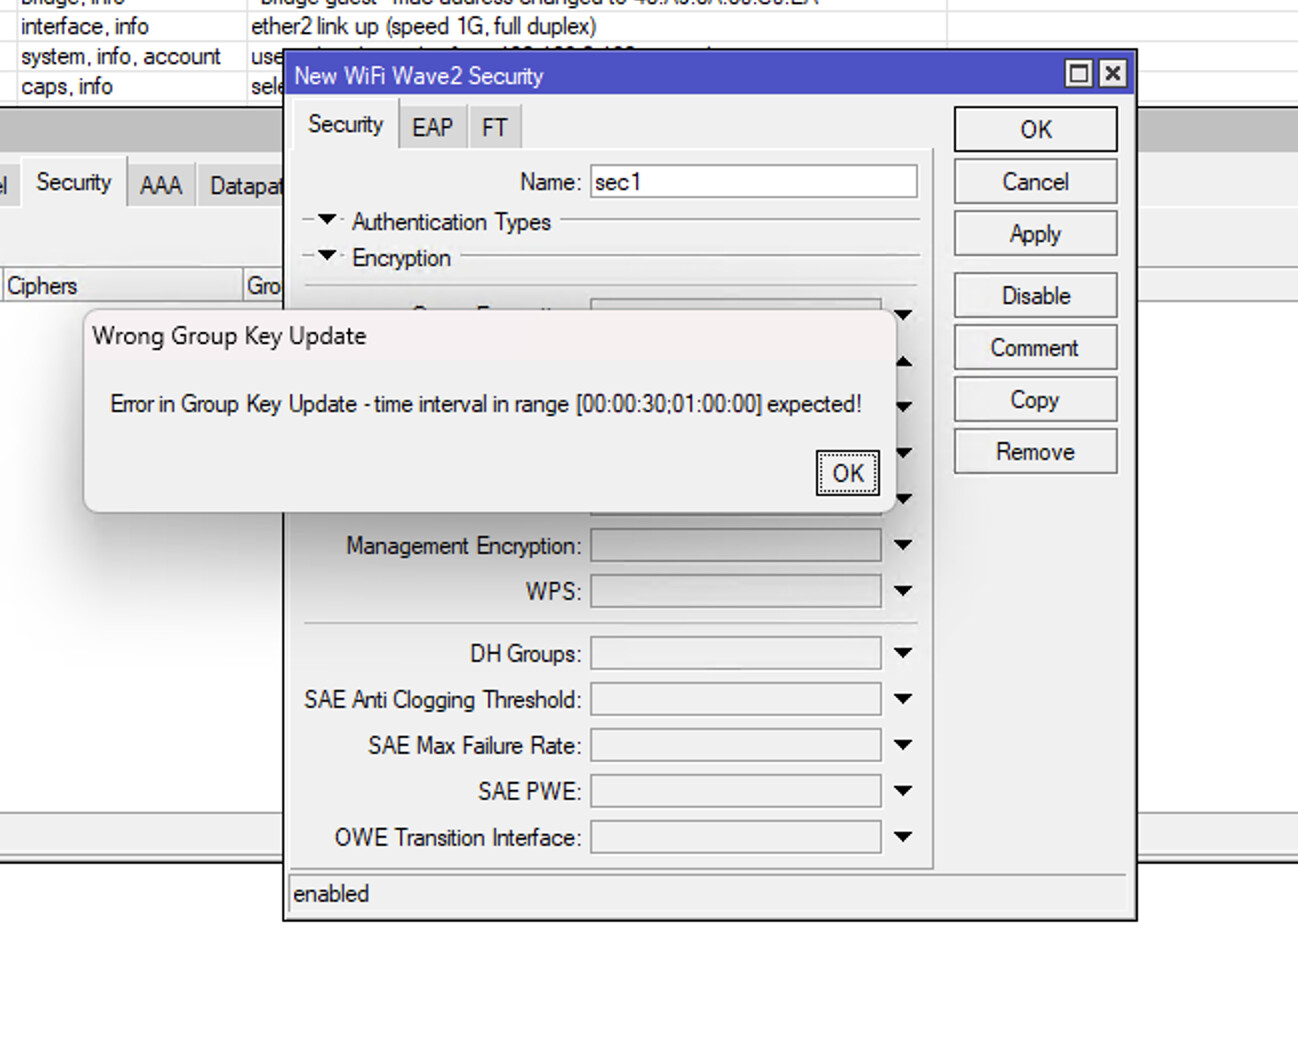
Task: Click the OWE Transition Interface field
Action: [x=736, y=837]
